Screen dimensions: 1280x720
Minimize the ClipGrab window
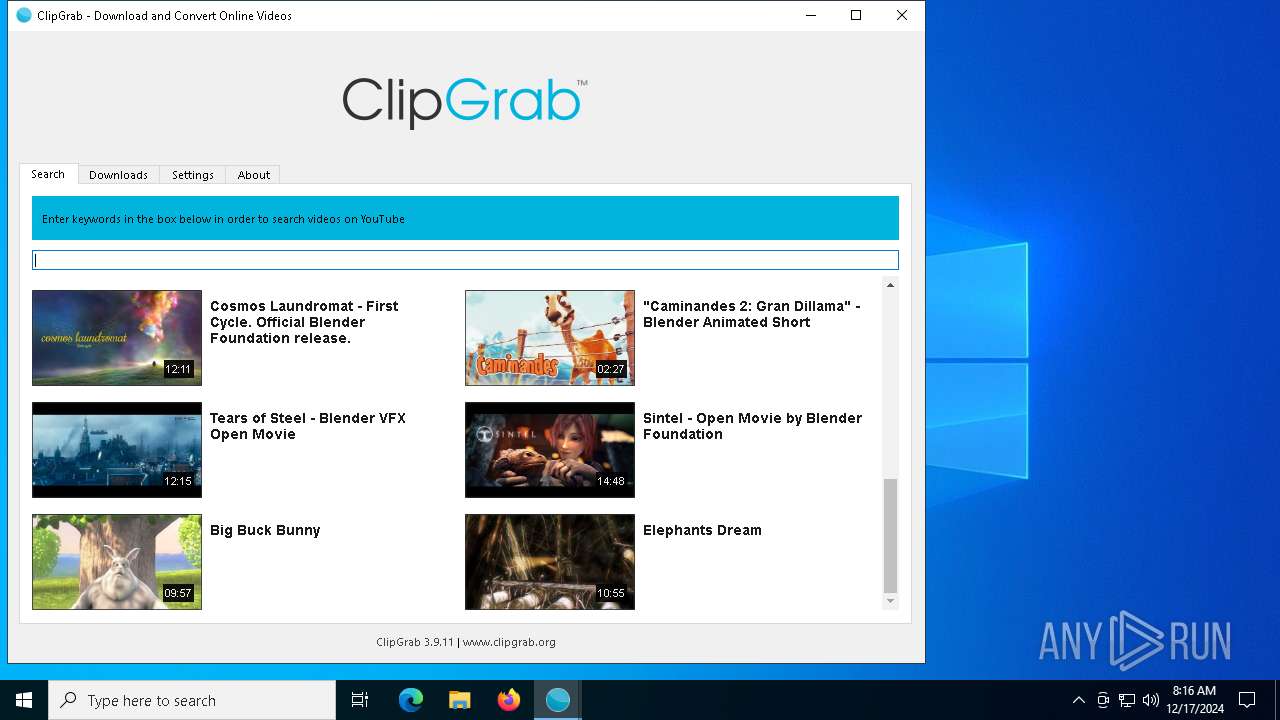[810, 16]
